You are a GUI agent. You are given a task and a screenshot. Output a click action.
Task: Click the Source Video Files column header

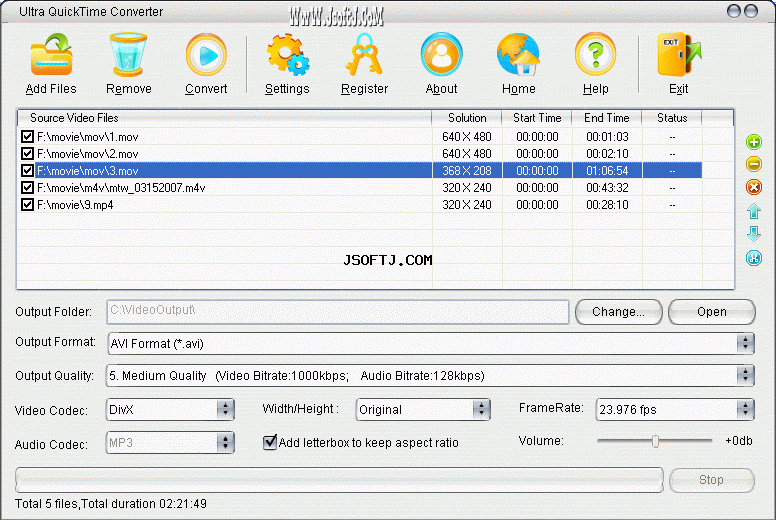click(x=225, y=118)
